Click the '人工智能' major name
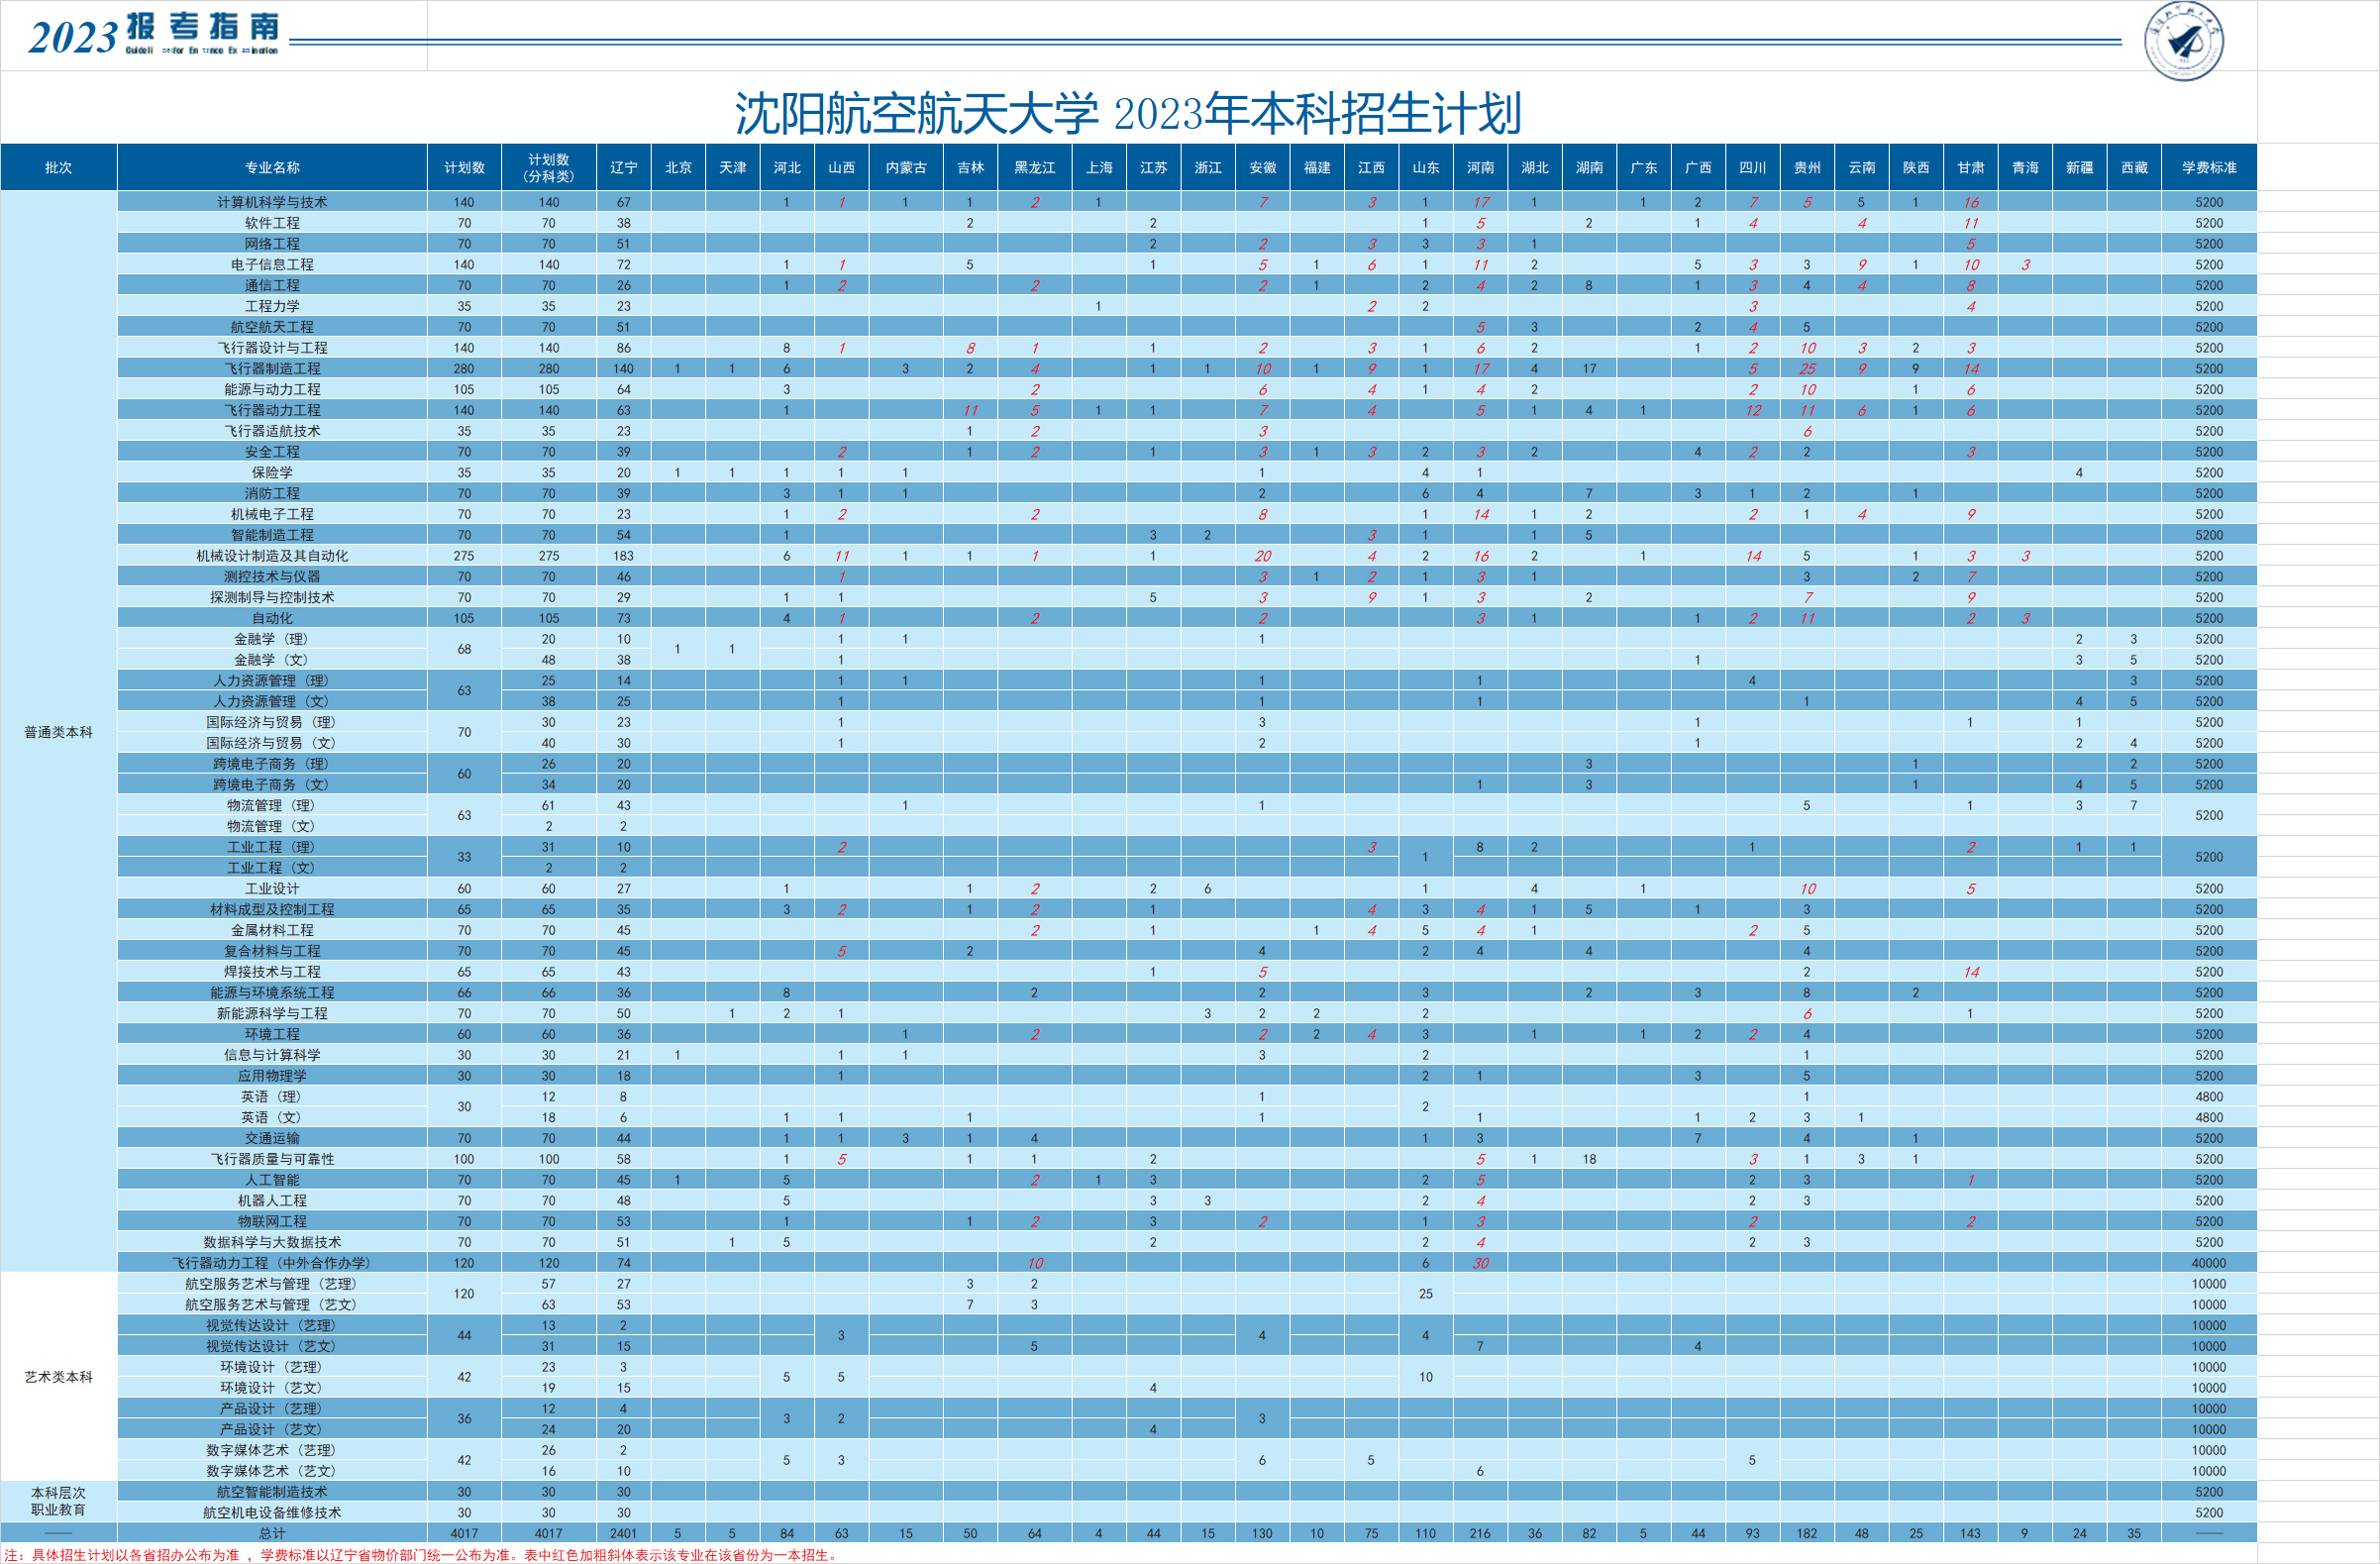 [x=272, y=1180]
